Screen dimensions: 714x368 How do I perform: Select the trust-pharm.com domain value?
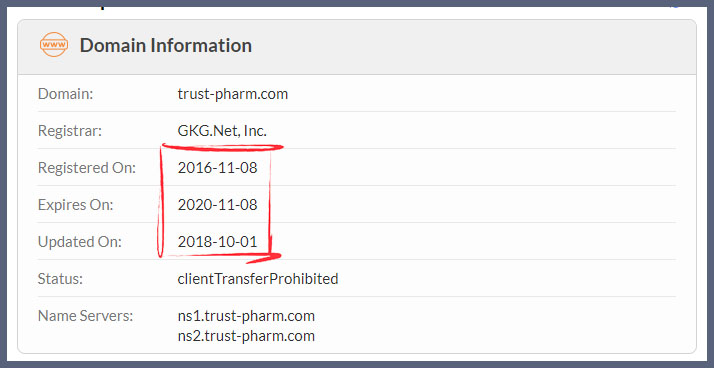click(x=233, y=94)
